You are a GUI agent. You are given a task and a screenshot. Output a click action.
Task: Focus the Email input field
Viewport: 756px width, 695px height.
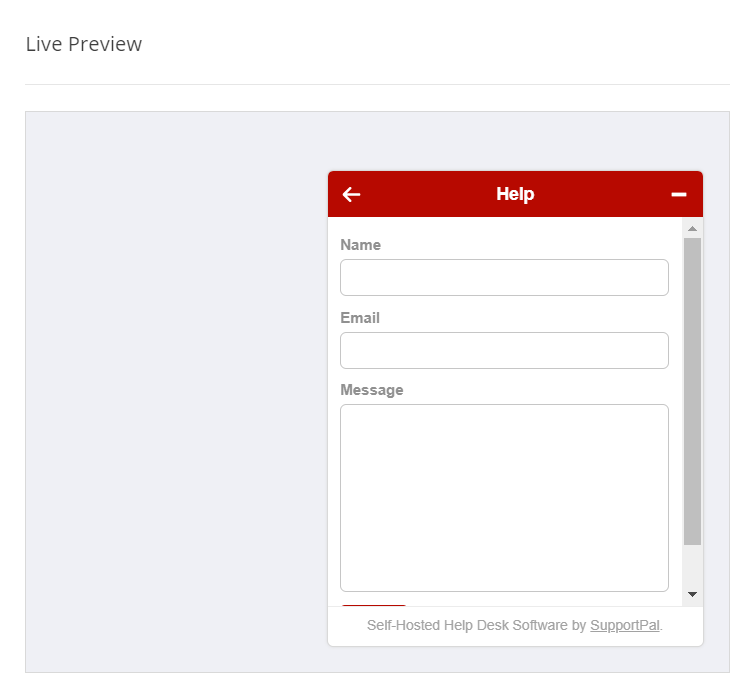coord(504,350)
